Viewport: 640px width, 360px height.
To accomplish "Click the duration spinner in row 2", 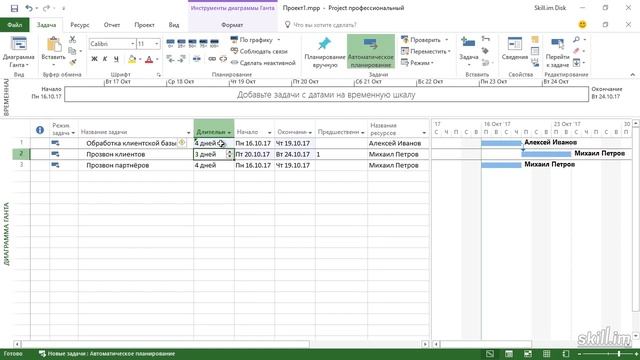I will (x=229, y=154).
